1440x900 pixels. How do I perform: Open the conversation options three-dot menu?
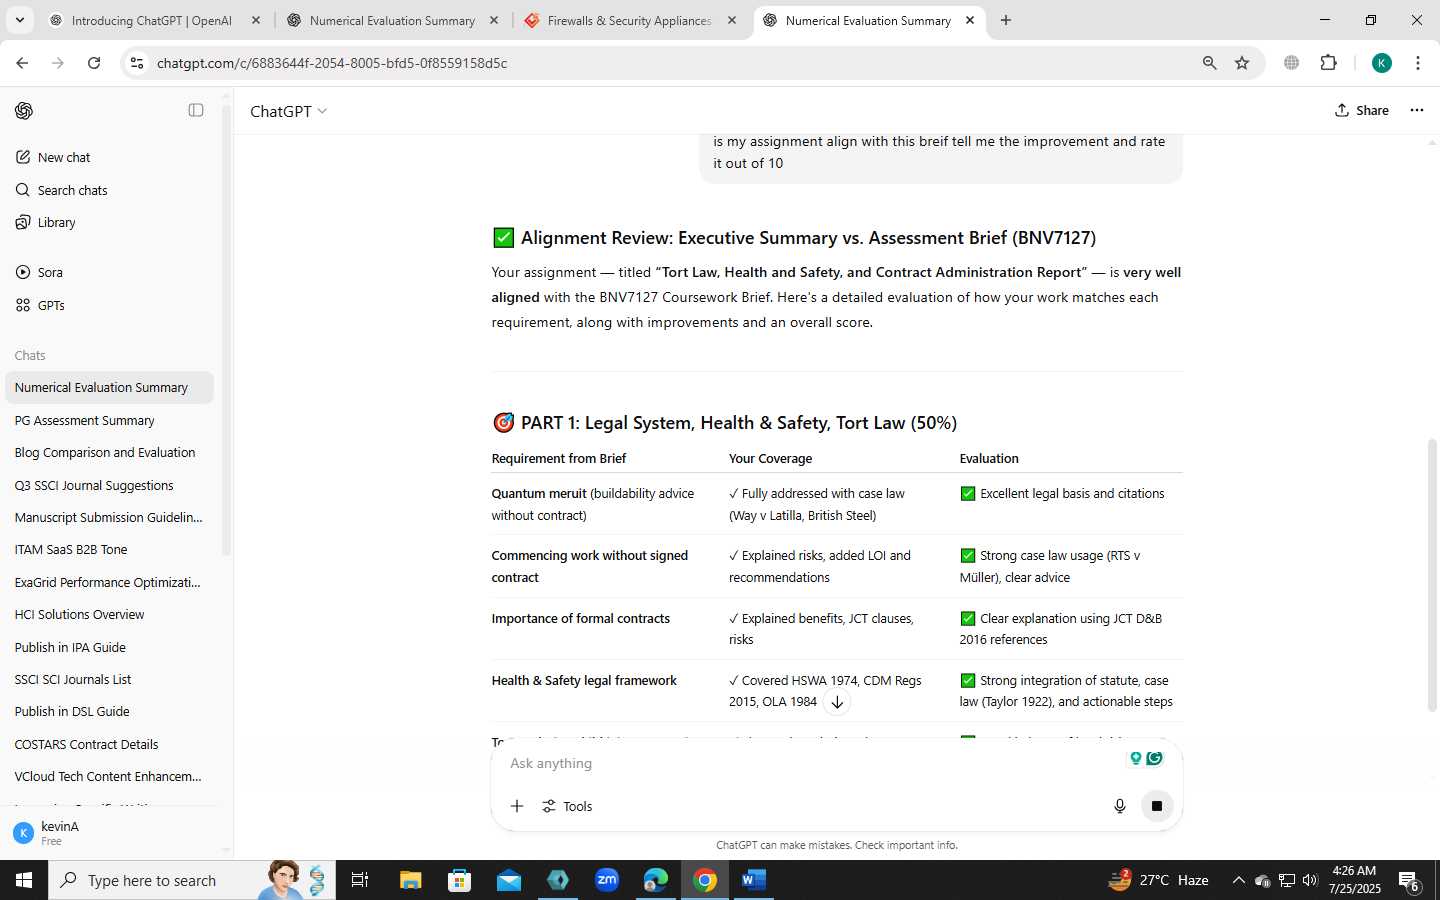1416,110
